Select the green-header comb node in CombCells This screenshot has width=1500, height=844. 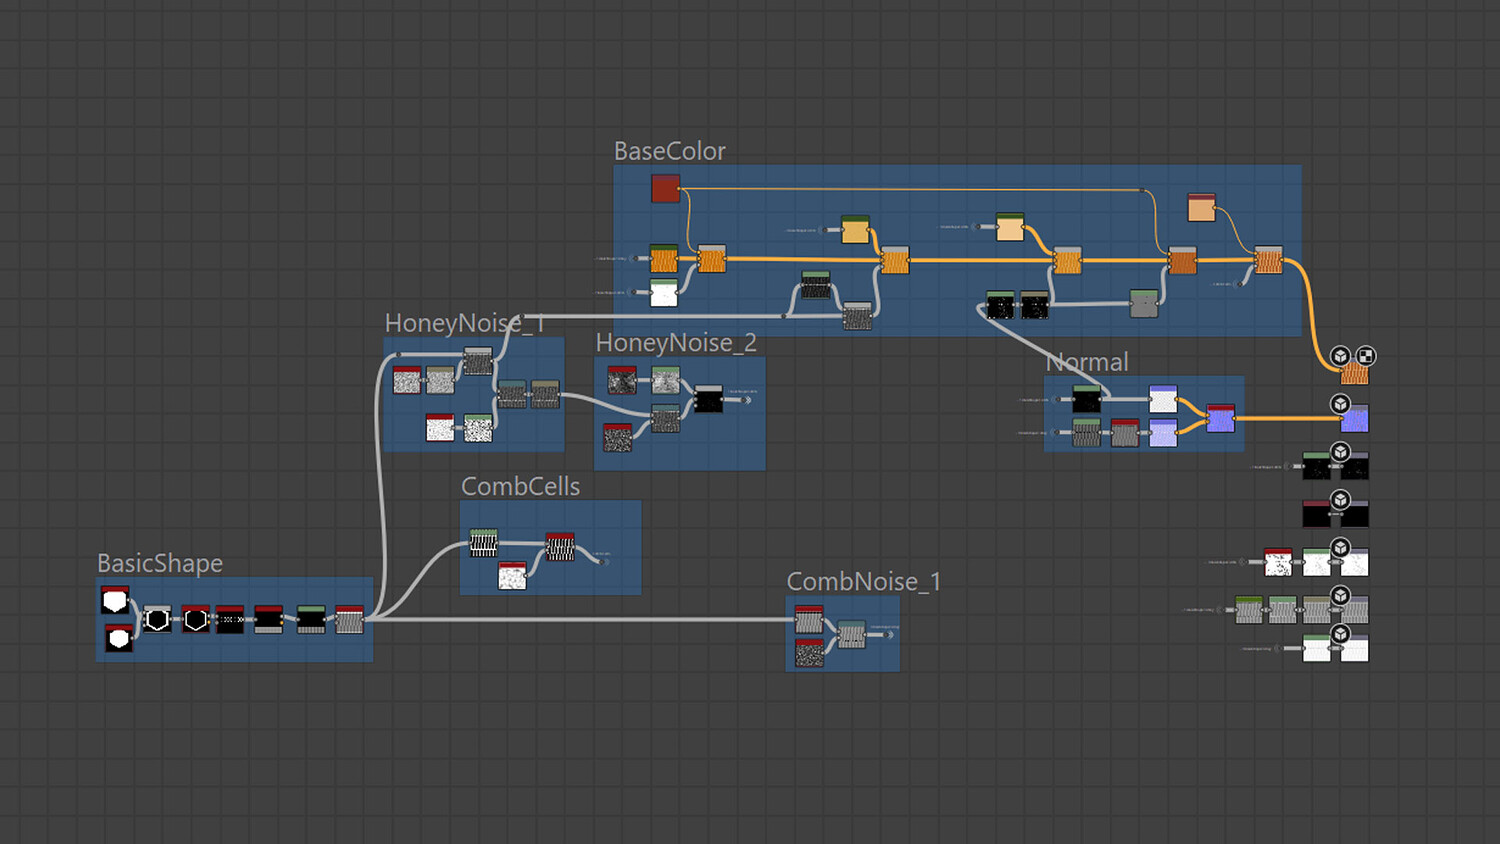click(x=484, y=543)
